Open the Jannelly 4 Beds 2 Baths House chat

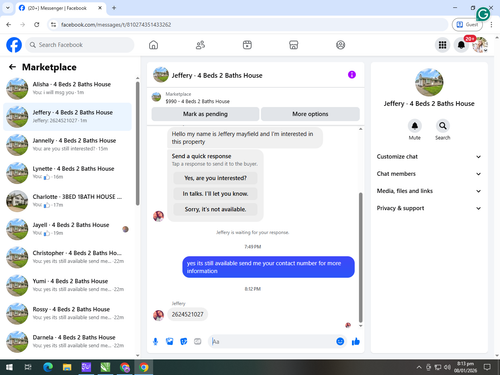click(x=67, y=144)
